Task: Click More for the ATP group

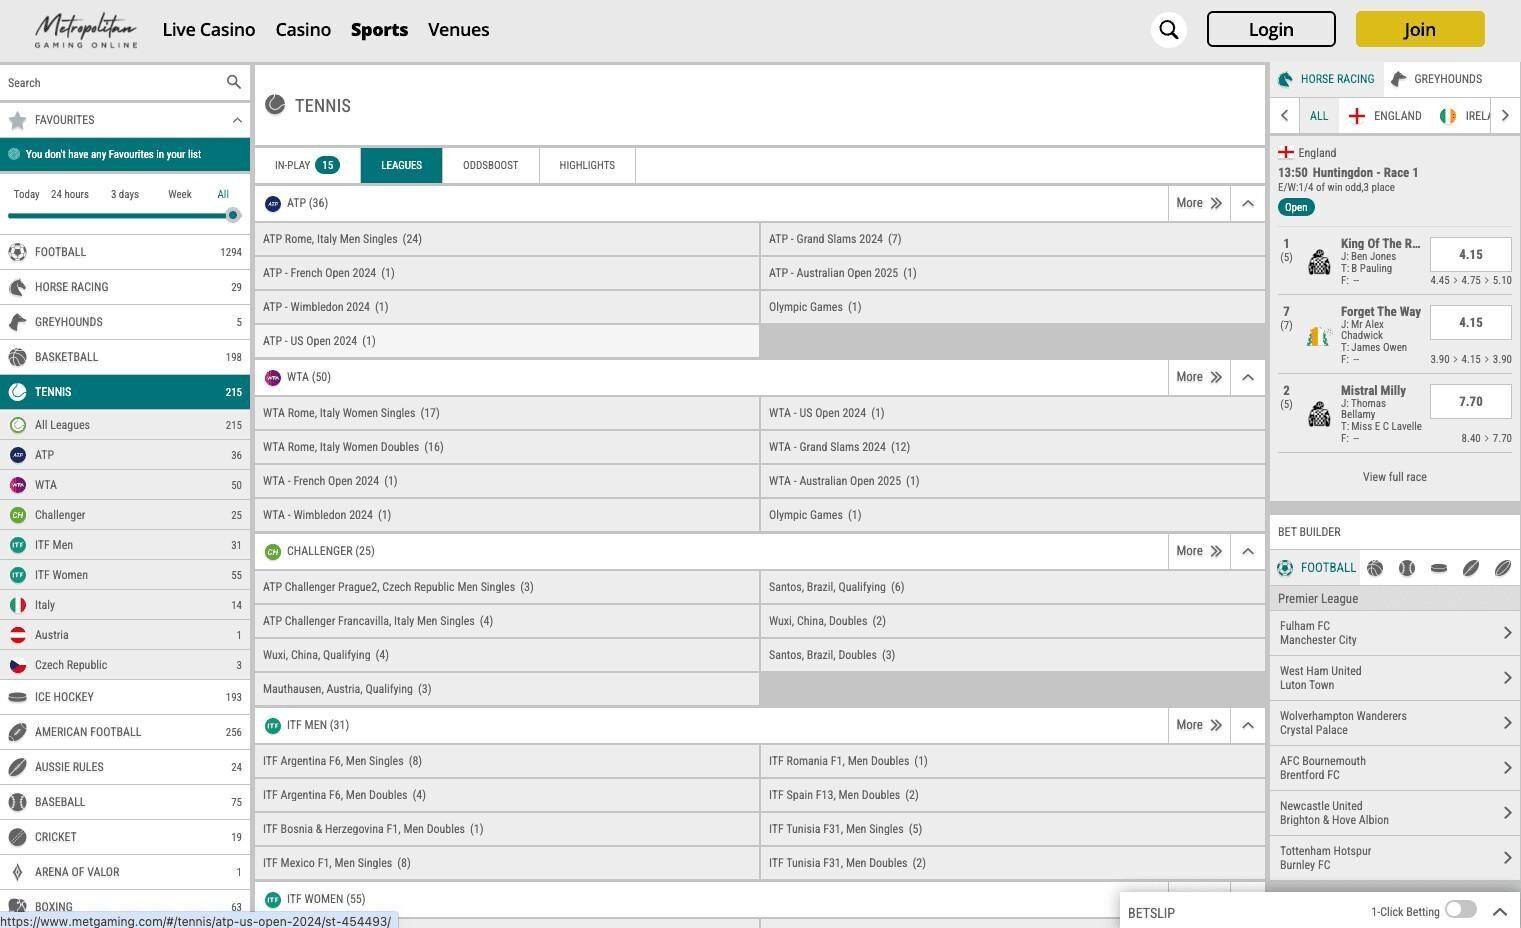Action: (x=1199, y=203)
